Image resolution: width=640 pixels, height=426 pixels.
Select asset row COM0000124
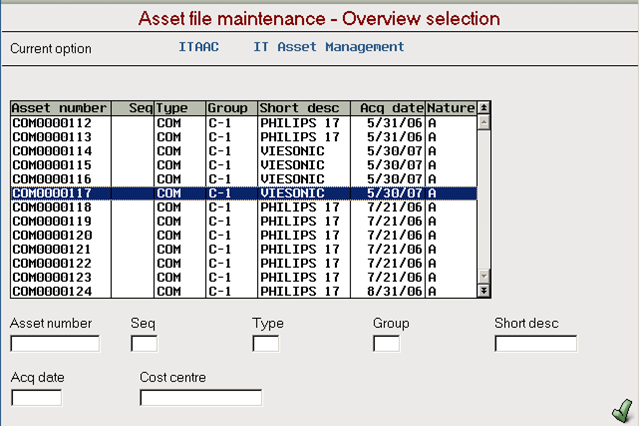click(244, 291)
